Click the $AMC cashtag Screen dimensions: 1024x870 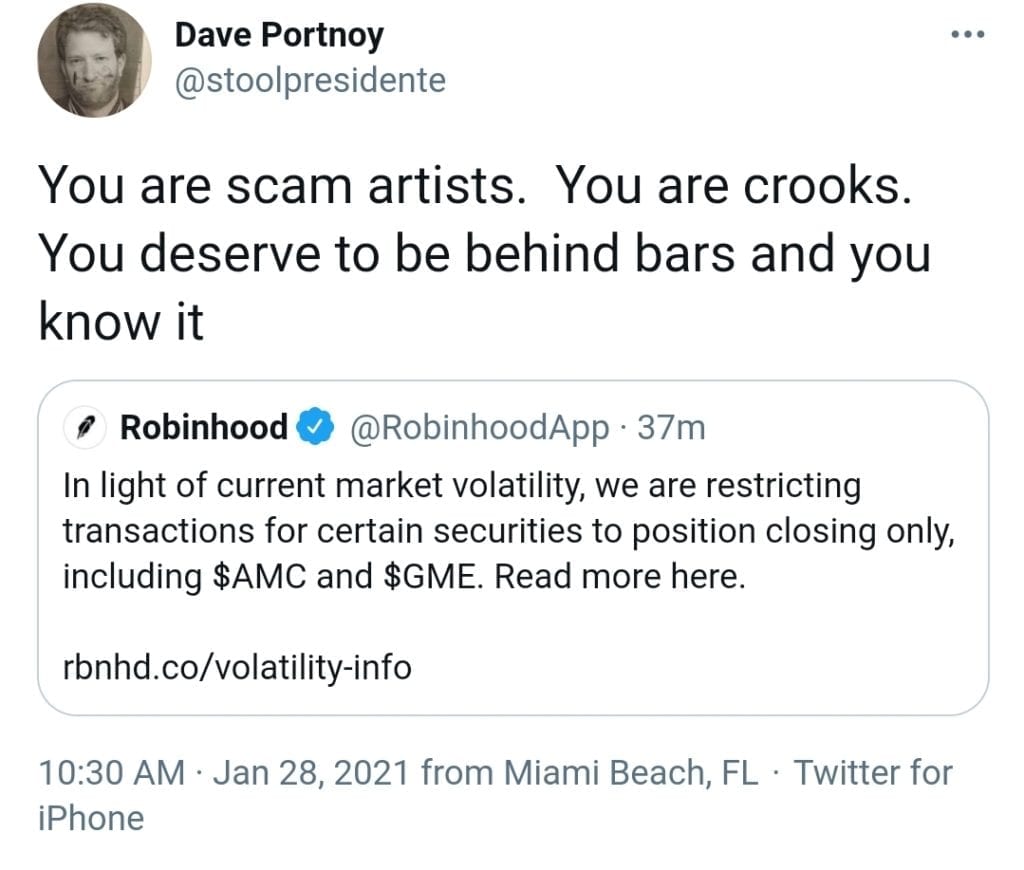click(x=259, y=576)
